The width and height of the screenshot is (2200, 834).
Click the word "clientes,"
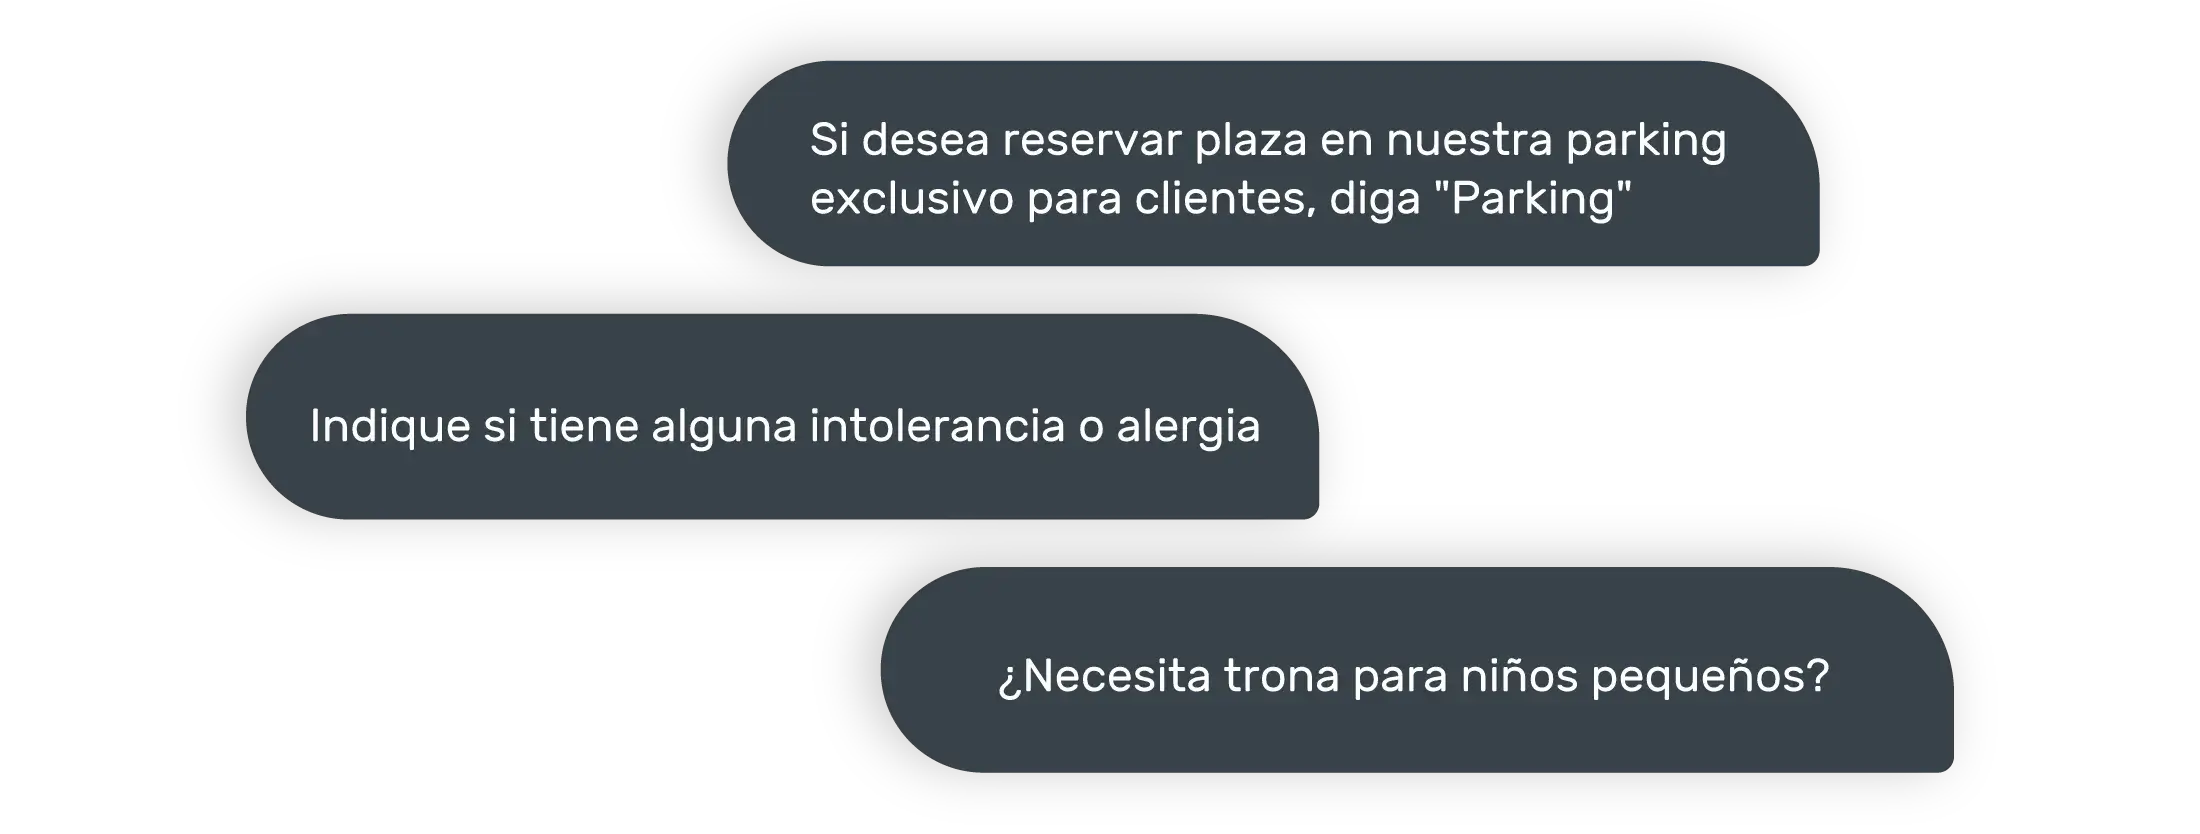(x=1226, y=199)
